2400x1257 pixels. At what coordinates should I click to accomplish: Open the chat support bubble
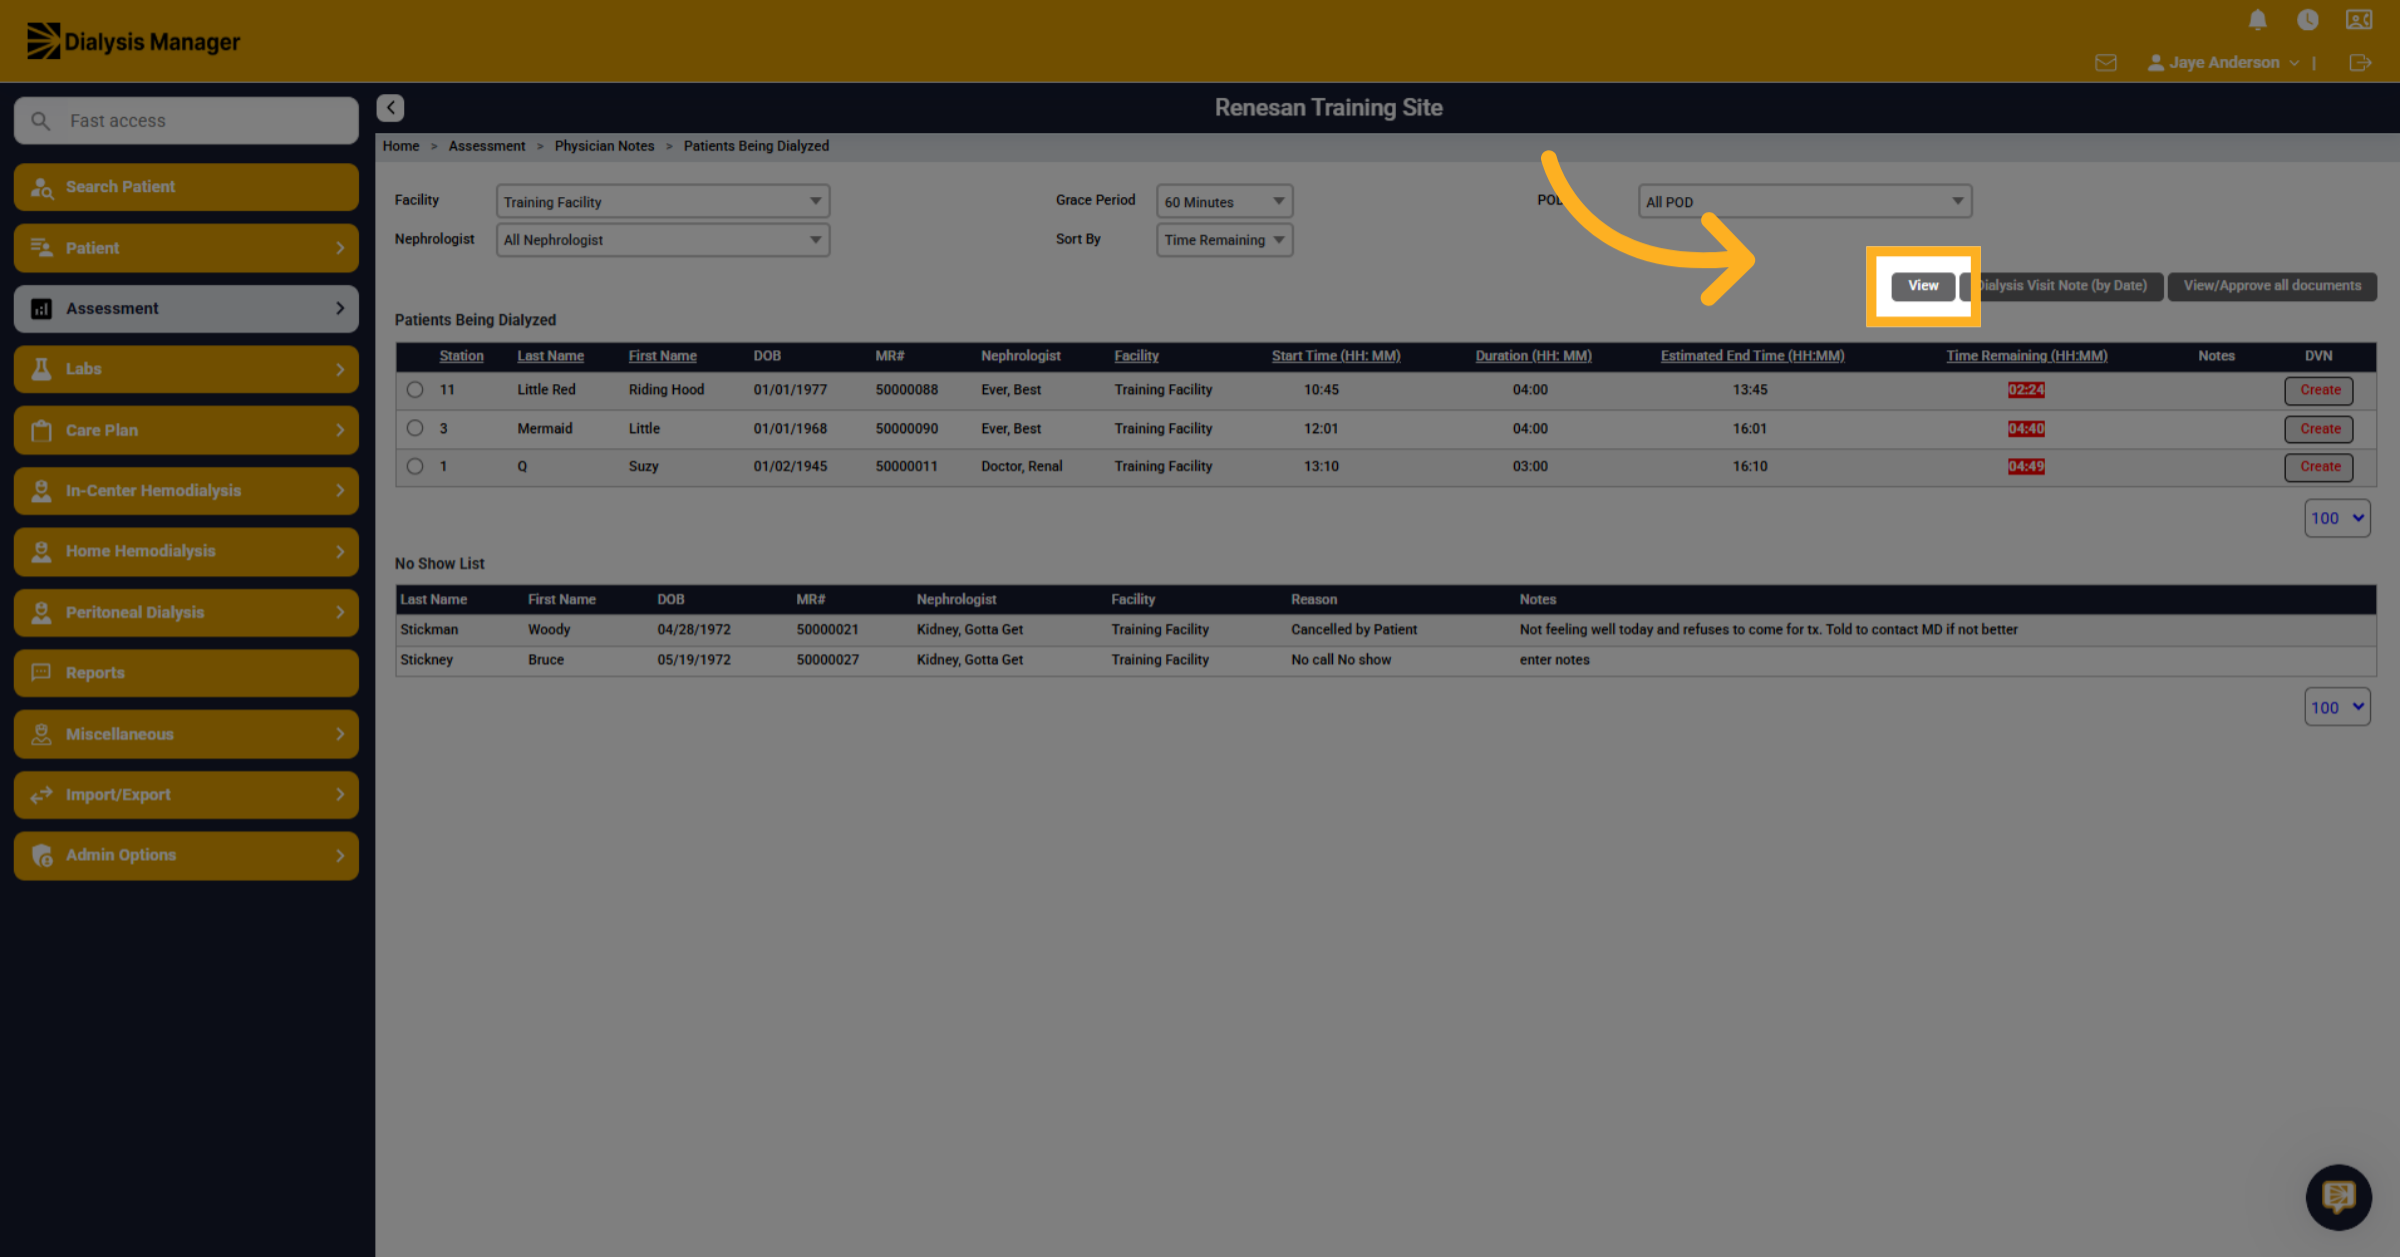2338,1197
